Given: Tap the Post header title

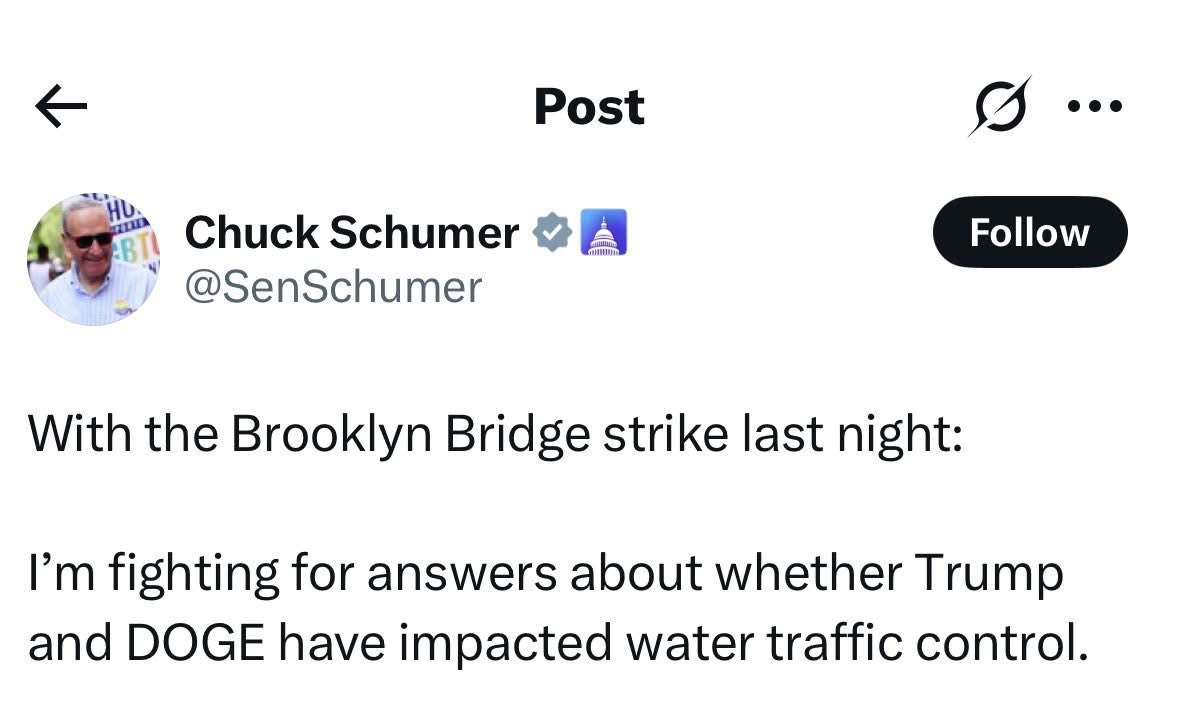Looking at the screenshot, I should pyautogui.click(x=589, y=107).
